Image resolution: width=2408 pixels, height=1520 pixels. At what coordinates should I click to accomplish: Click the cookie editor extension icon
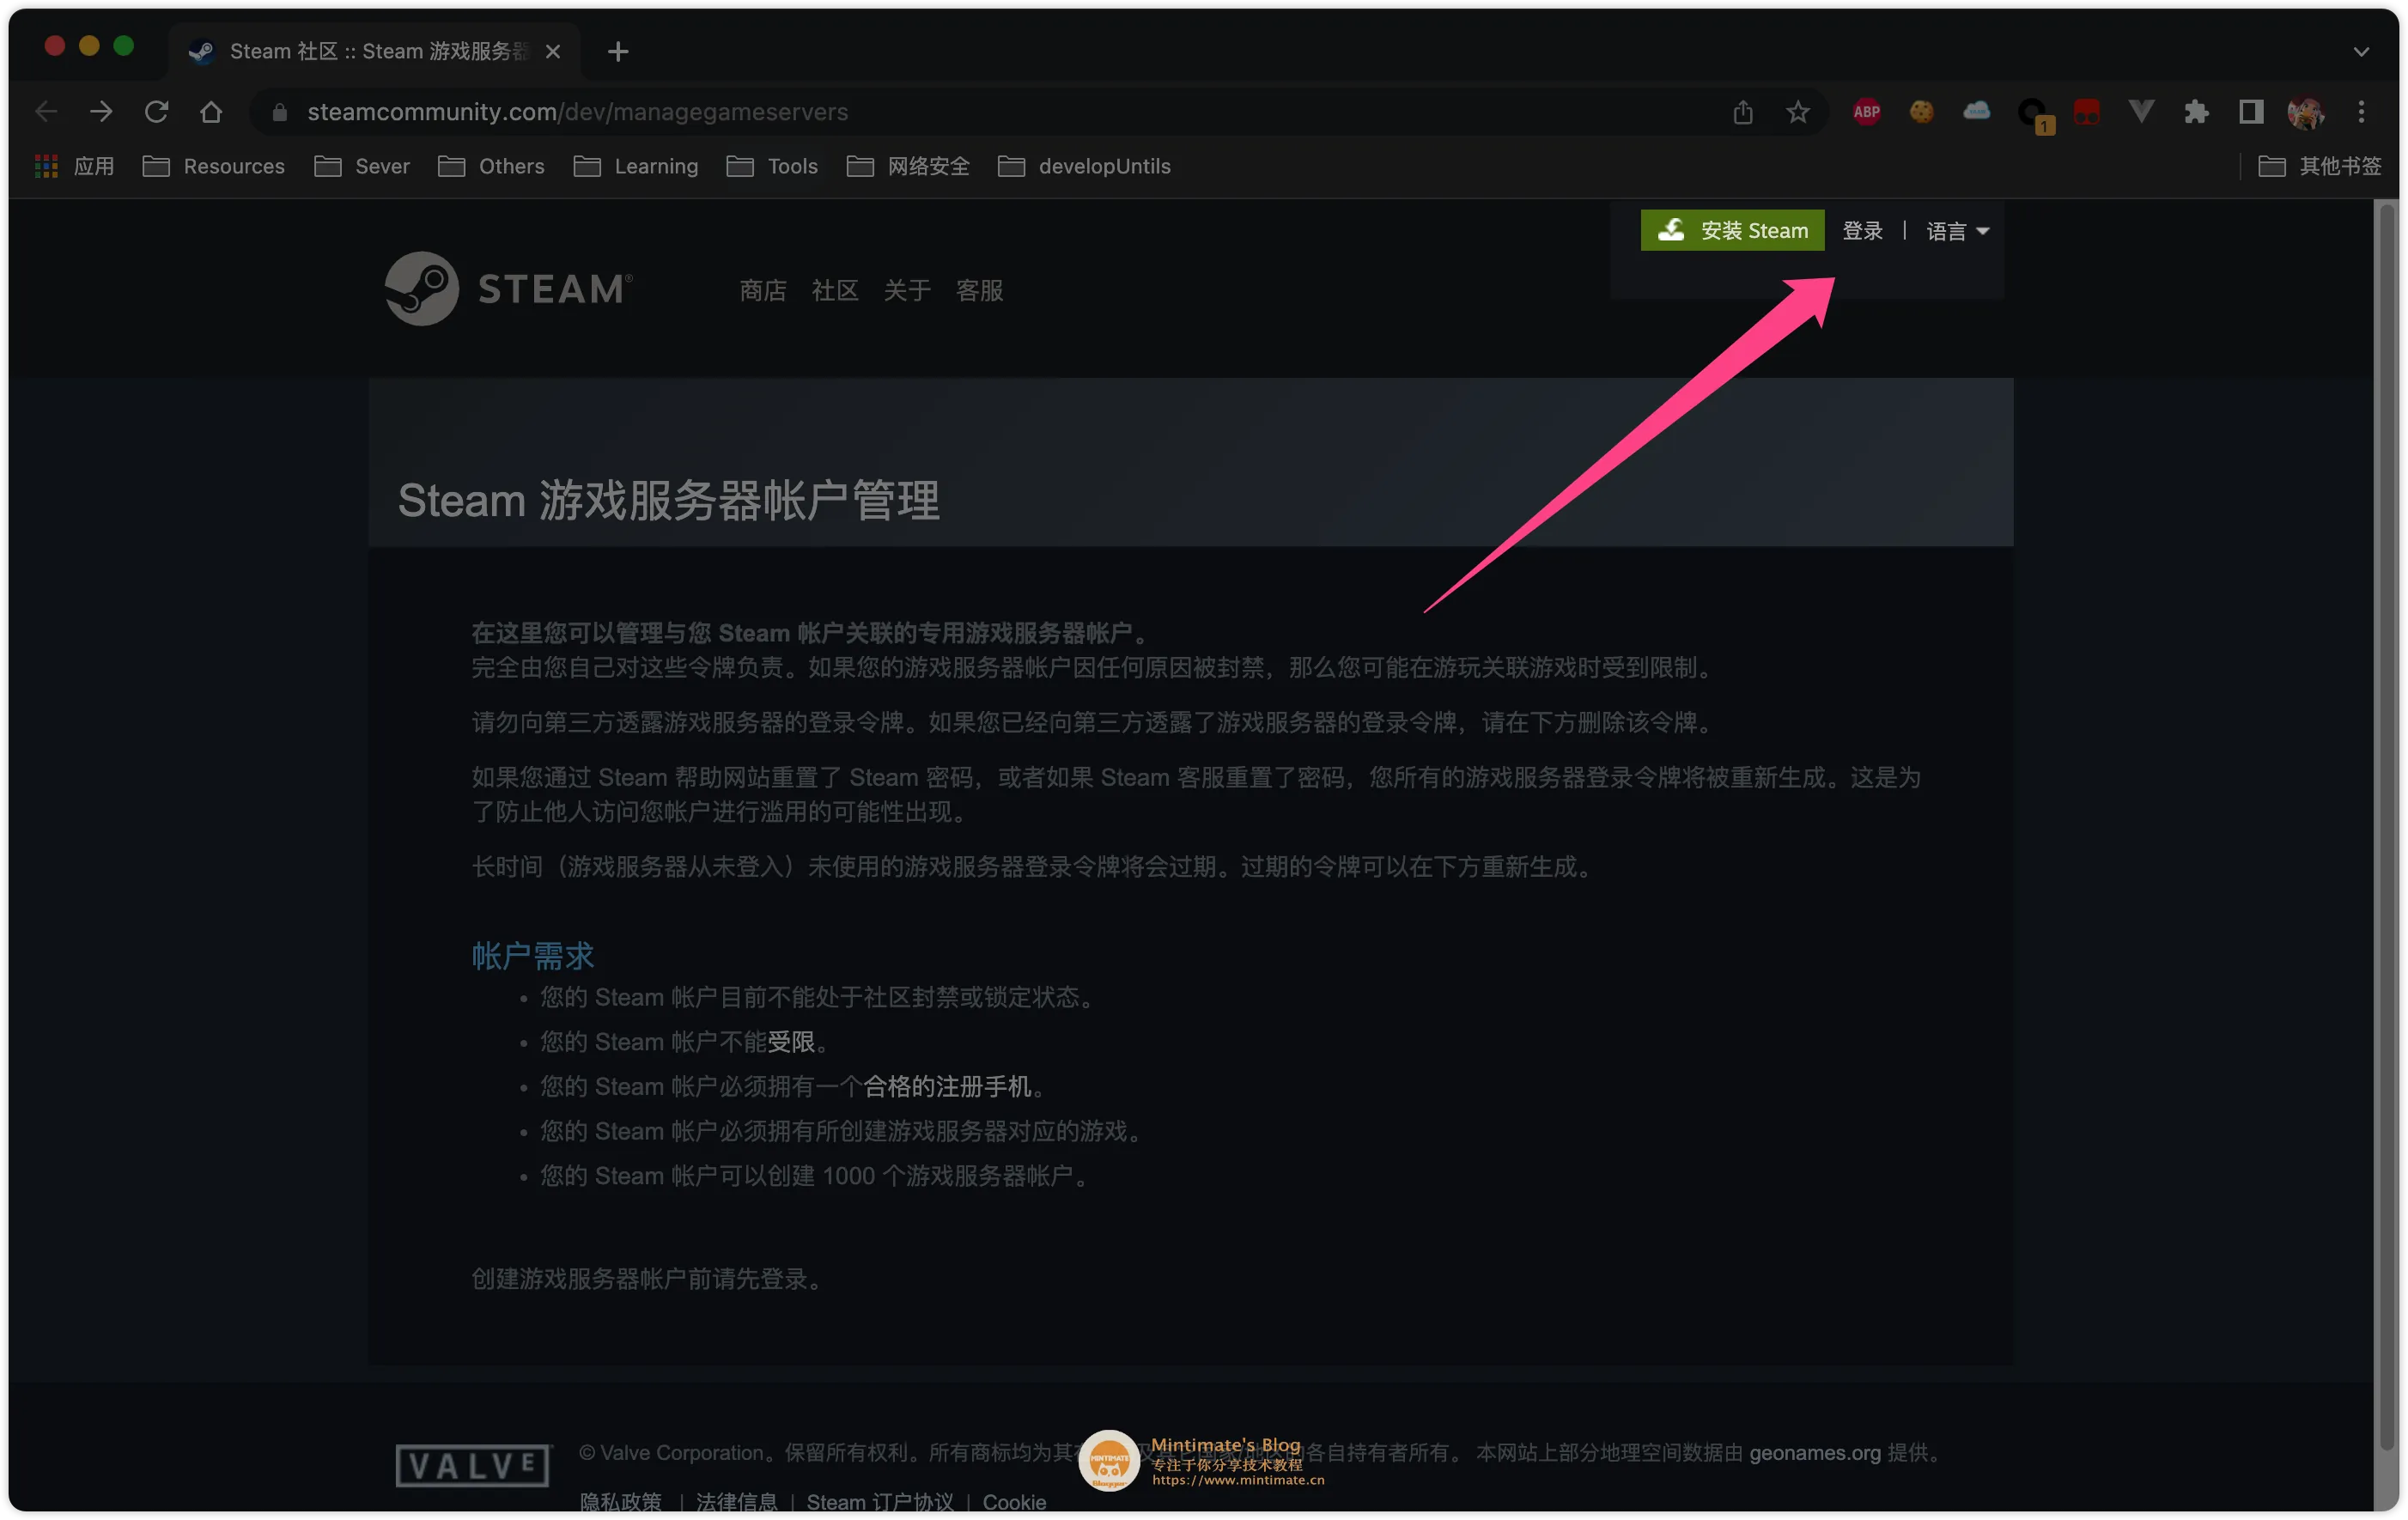tap(1921, 111)
